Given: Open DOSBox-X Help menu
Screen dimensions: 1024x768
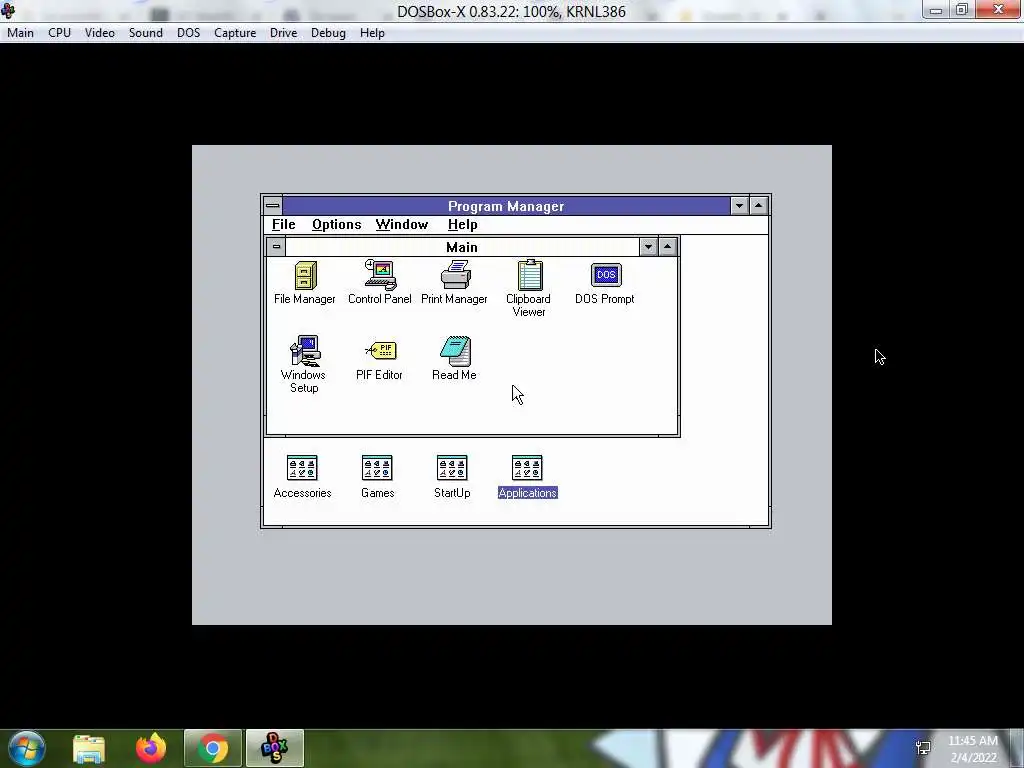Looking at the screenshot, I should coord(372,33).
